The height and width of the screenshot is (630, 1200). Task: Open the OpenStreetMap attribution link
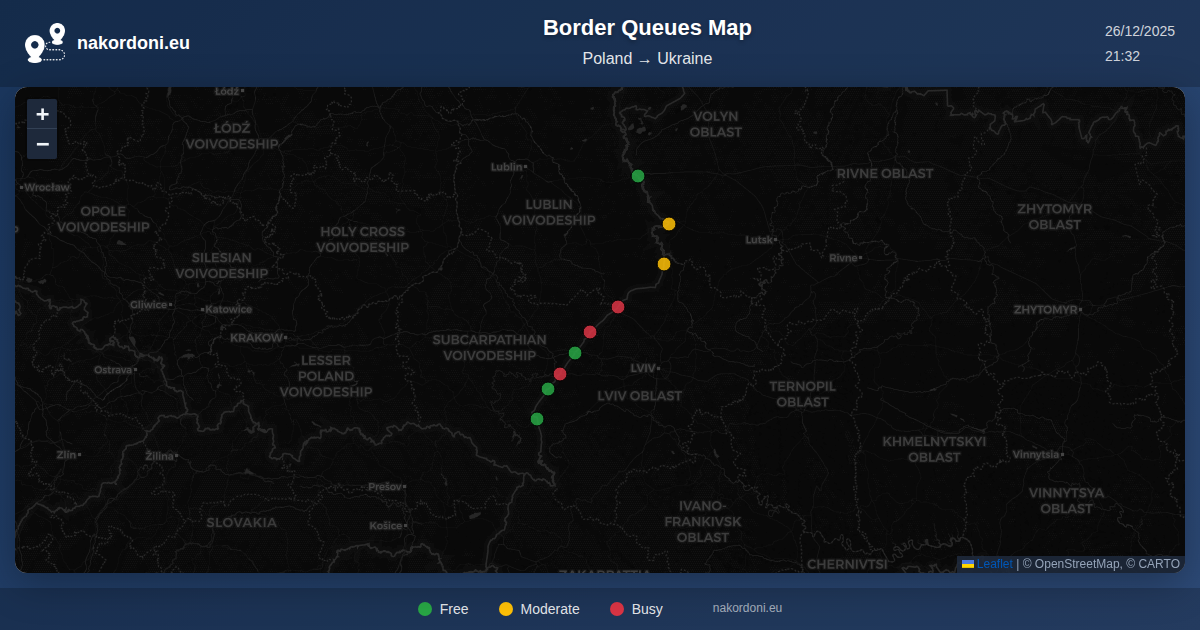coord(1077,564)
